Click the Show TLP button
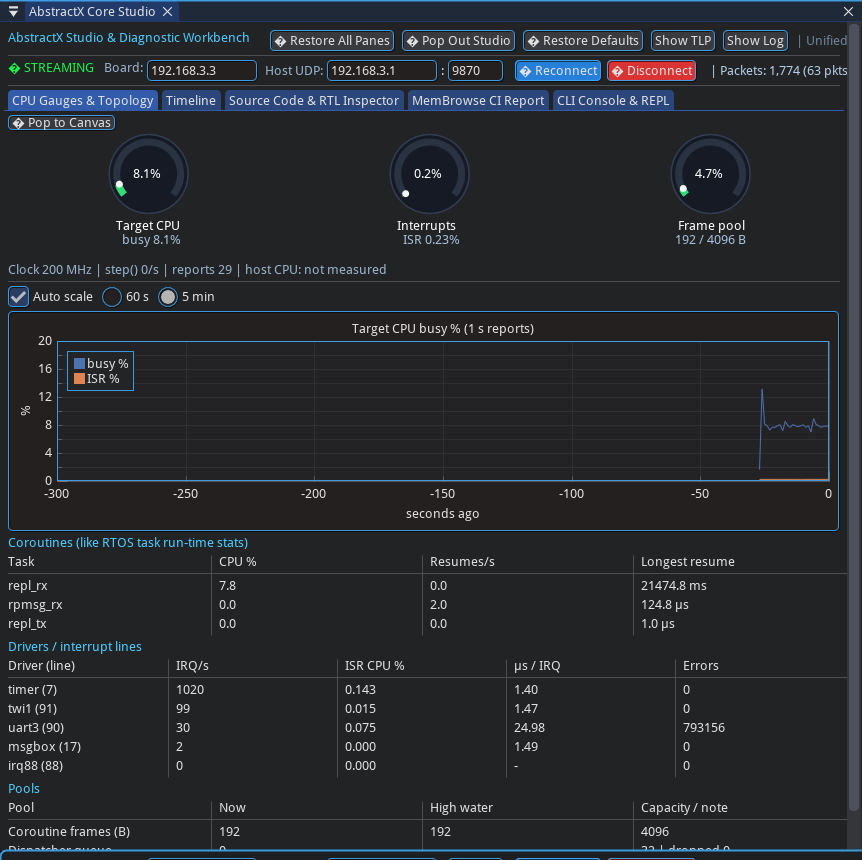The width and height of the screenshot is (862, 860). tap(683, 41)
